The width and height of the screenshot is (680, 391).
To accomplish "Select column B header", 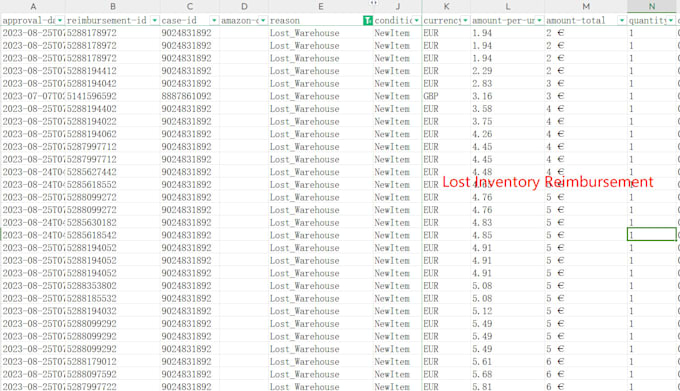I will point(113,7).
